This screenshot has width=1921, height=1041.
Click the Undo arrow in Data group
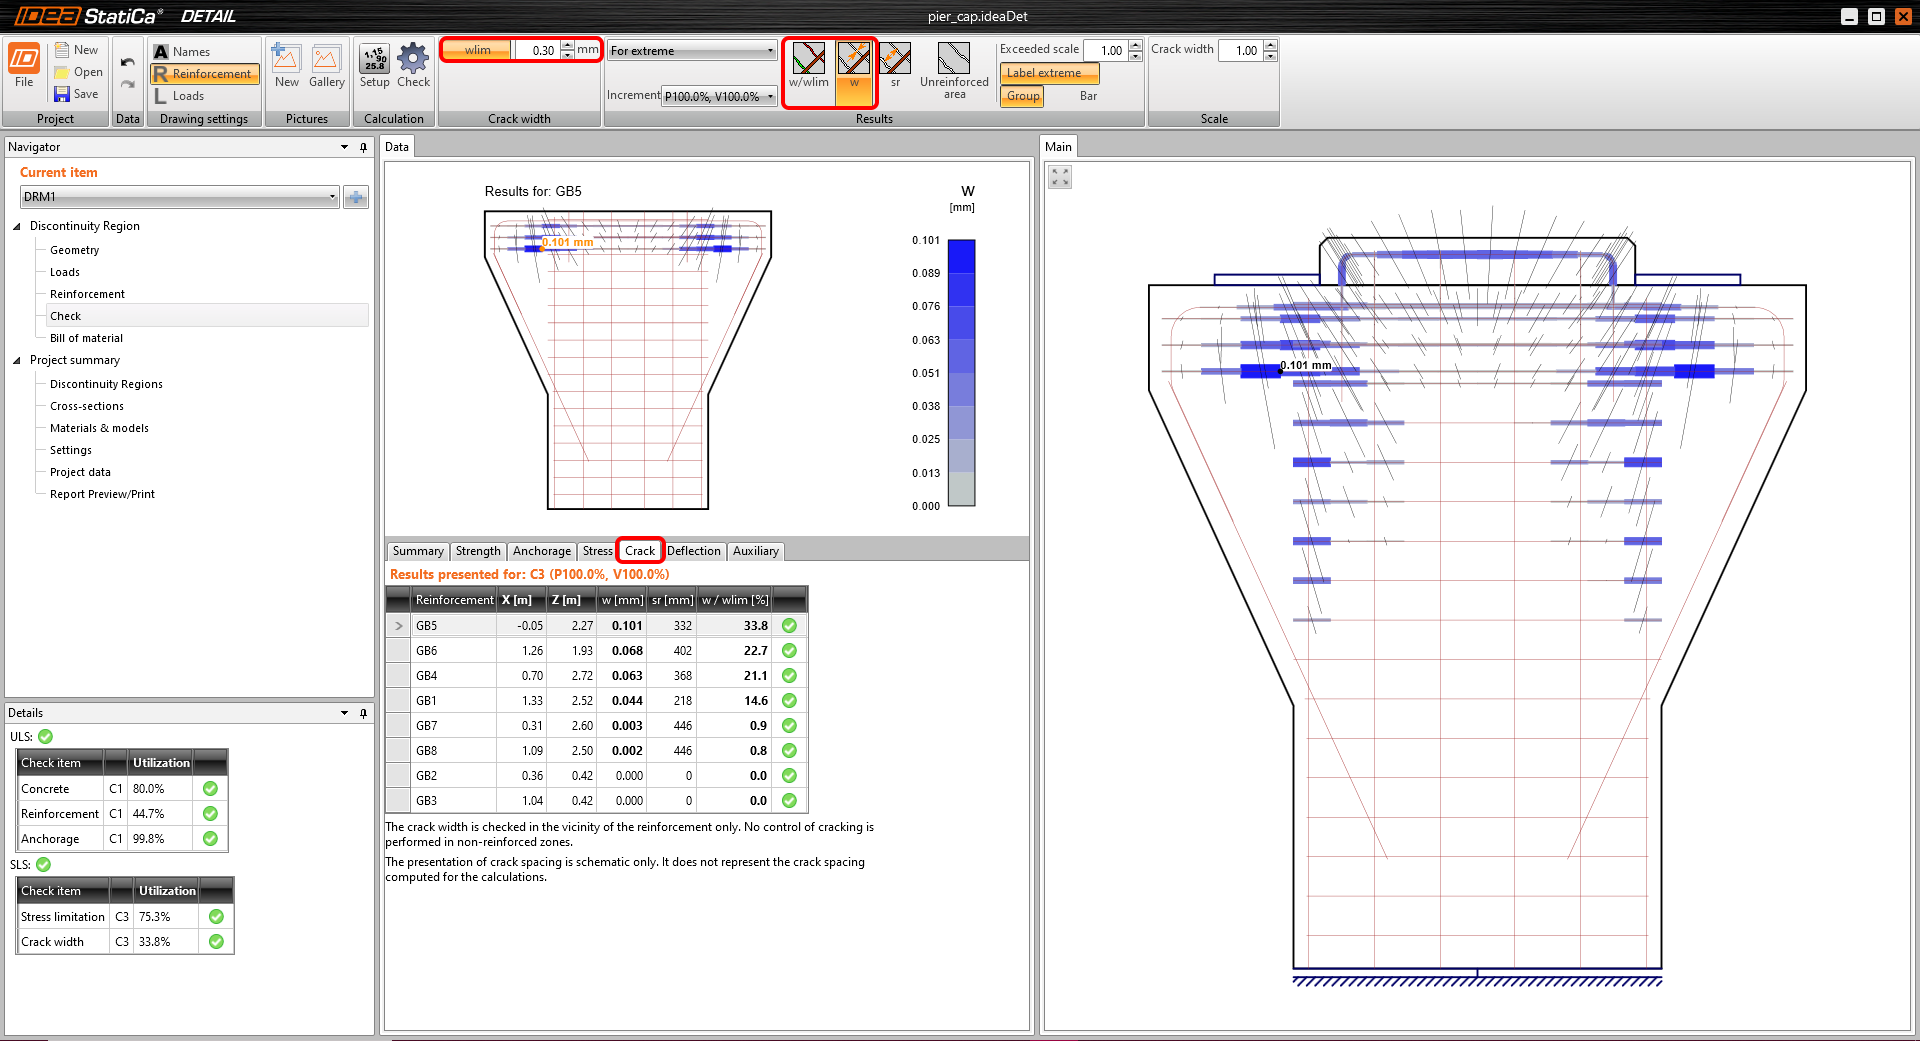(x=127, y=62)
